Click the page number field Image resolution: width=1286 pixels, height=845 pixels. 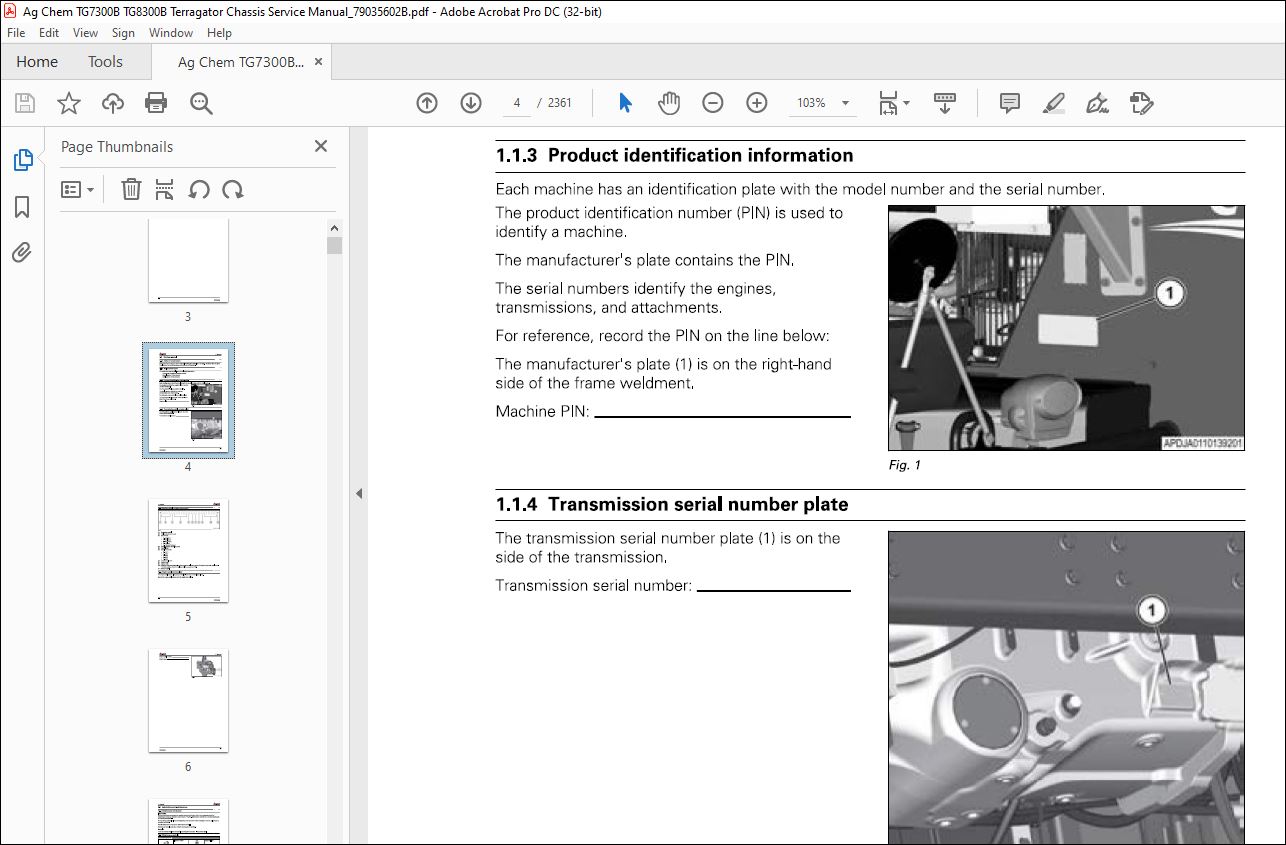click(x=517, y=103)
